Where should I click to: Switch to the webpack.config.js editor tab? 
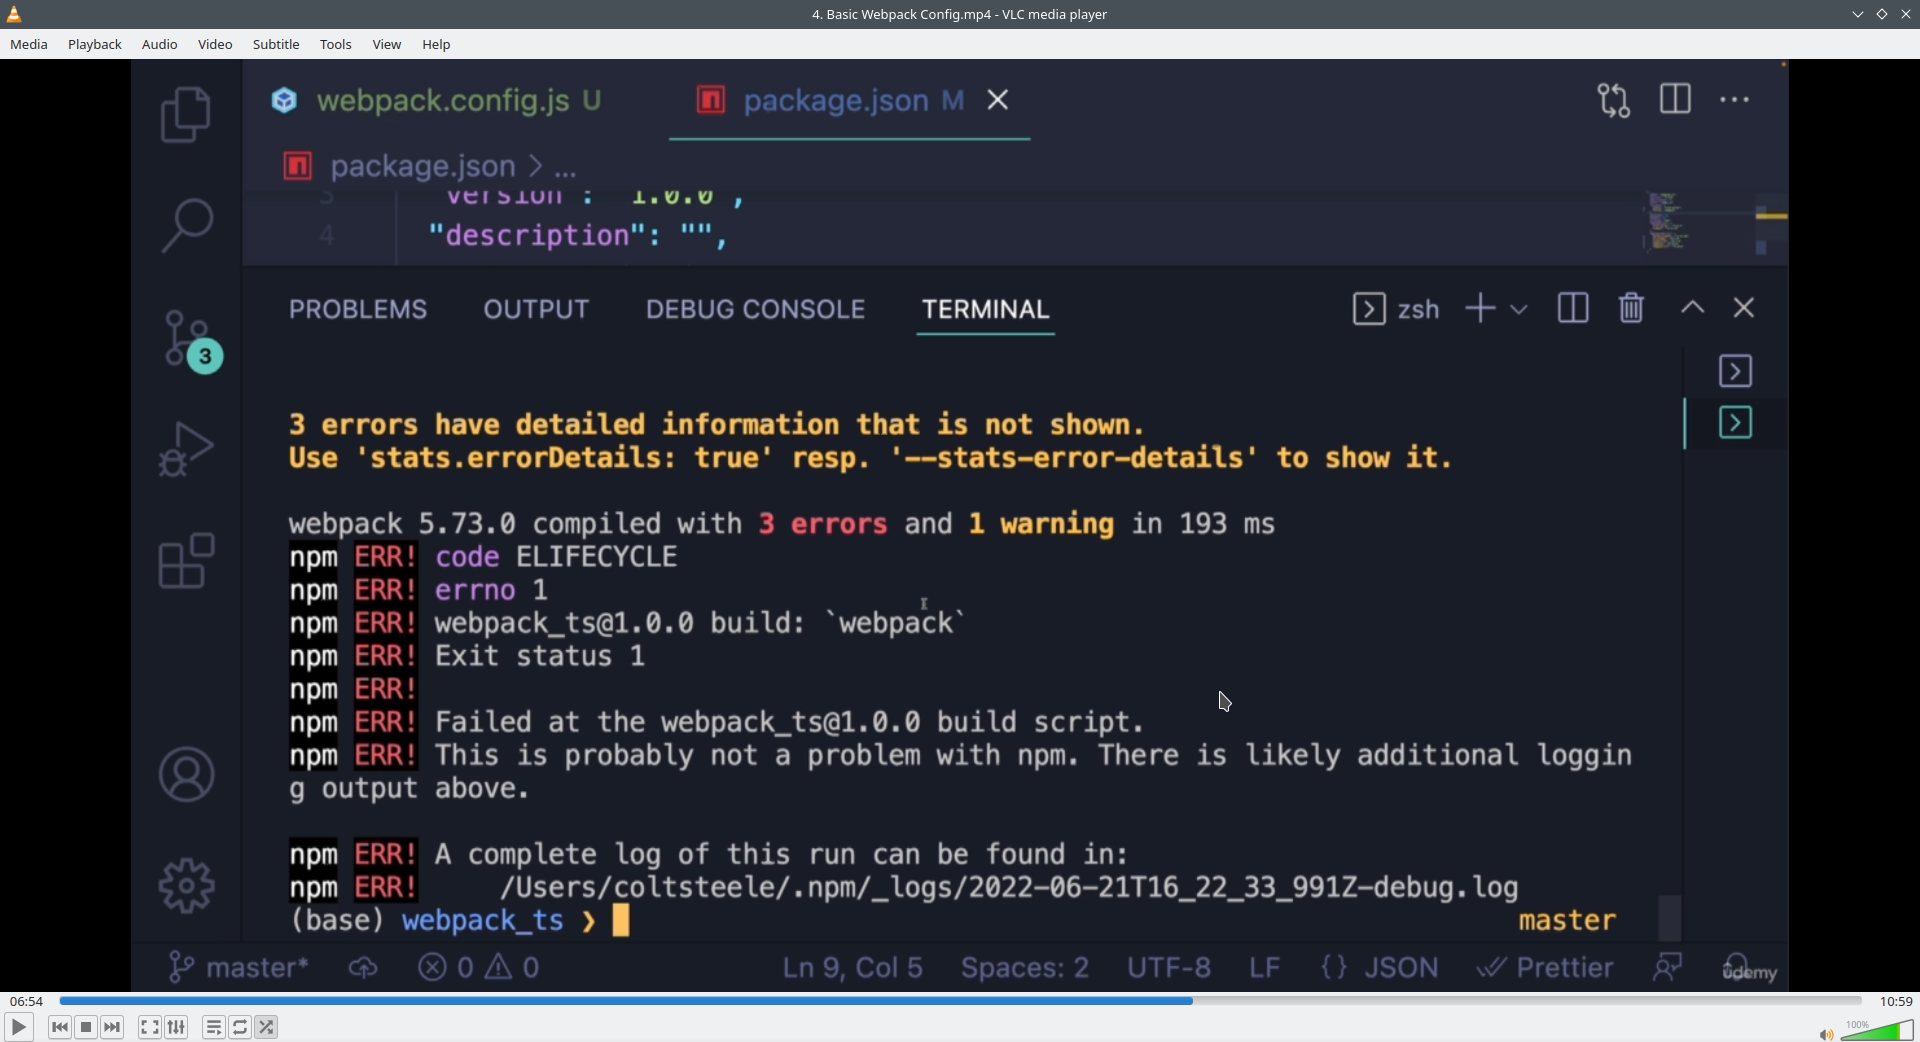click(x=437, y=100)
